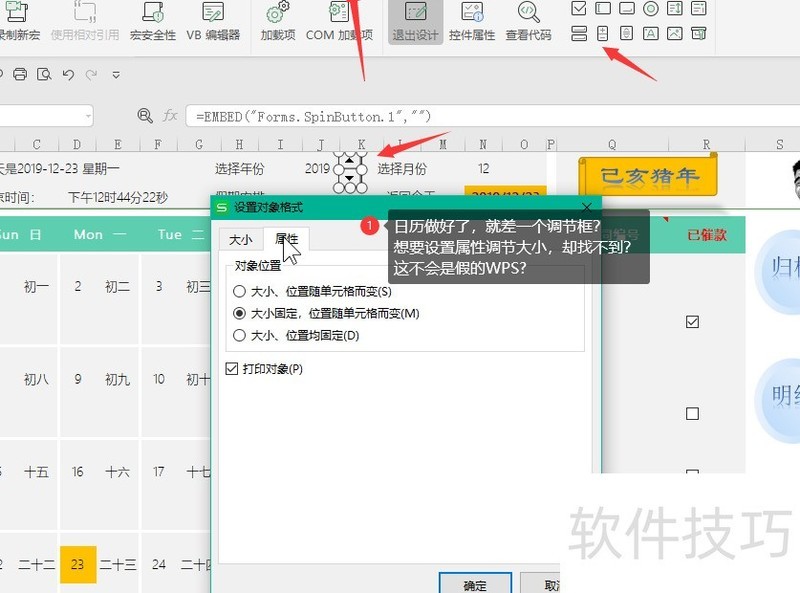
Task: Toggle the 打印对象(P) checkbox
Action: pyautogui.click(x=232, y=368)
